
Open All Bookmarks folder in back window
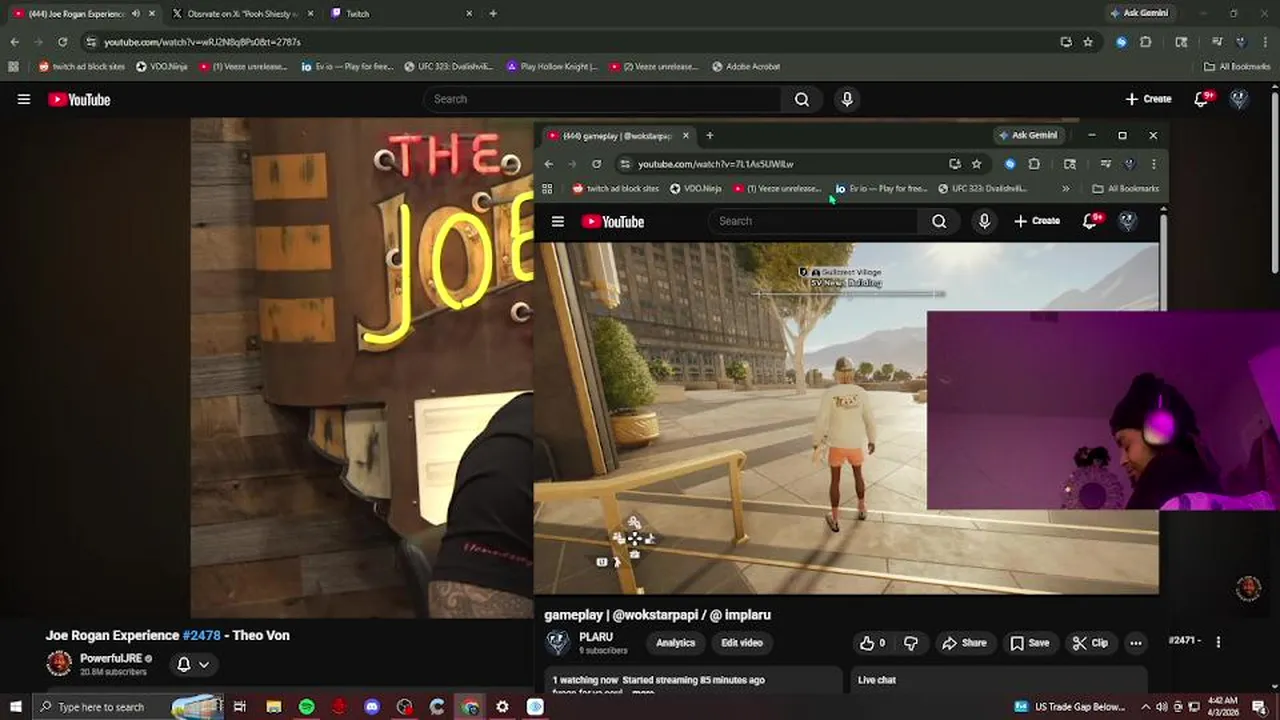click(1237, 66)
